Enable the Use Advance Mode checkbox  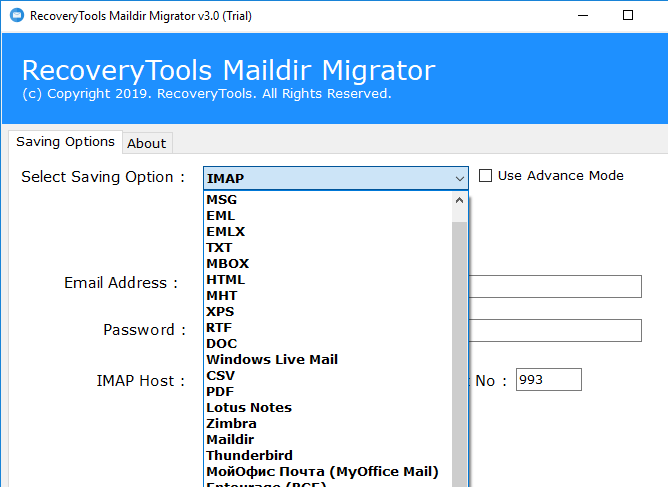485,176
